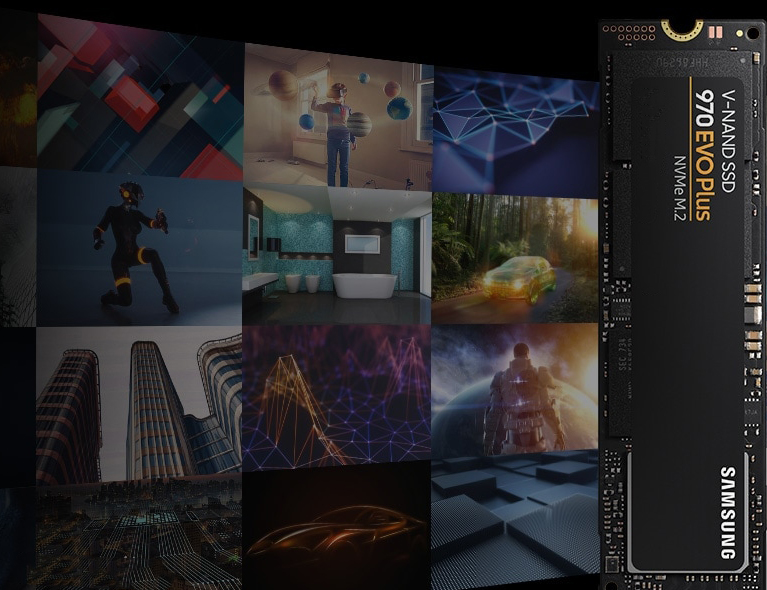Image resolution: width=767 pixels, height=590 pixels.
Task: Select the kneeling cyber figure with orange rings
Action: pyautogui.click(x=139, y=248)
